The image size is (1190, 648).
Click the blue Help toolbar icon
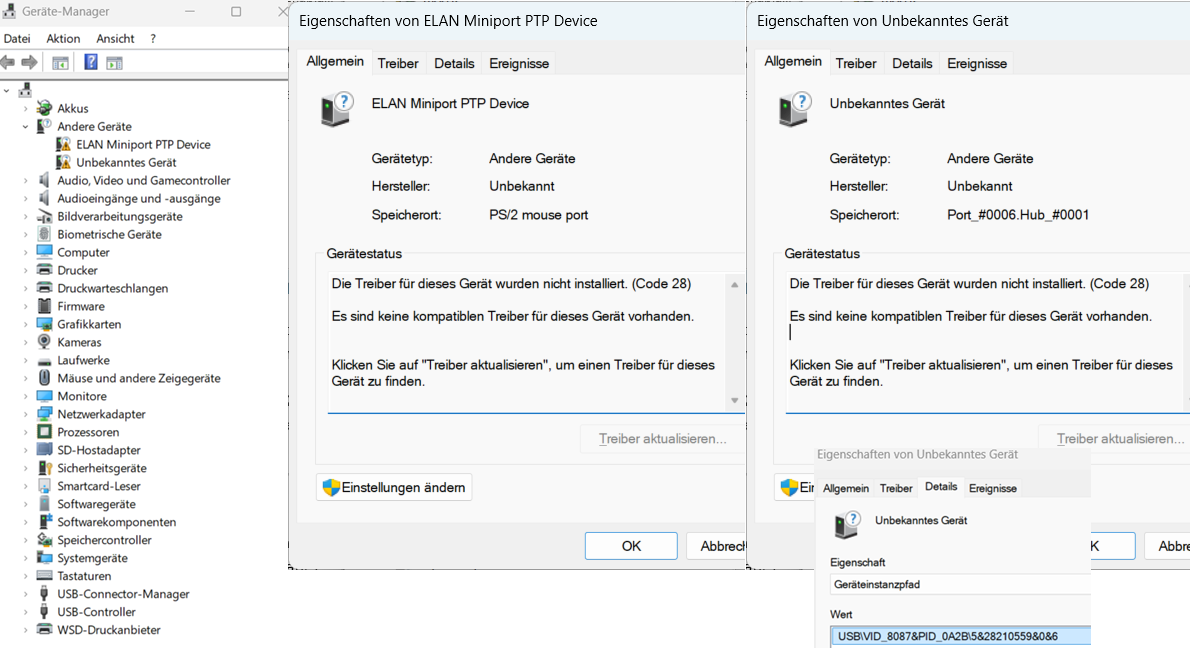click(90, 62)
